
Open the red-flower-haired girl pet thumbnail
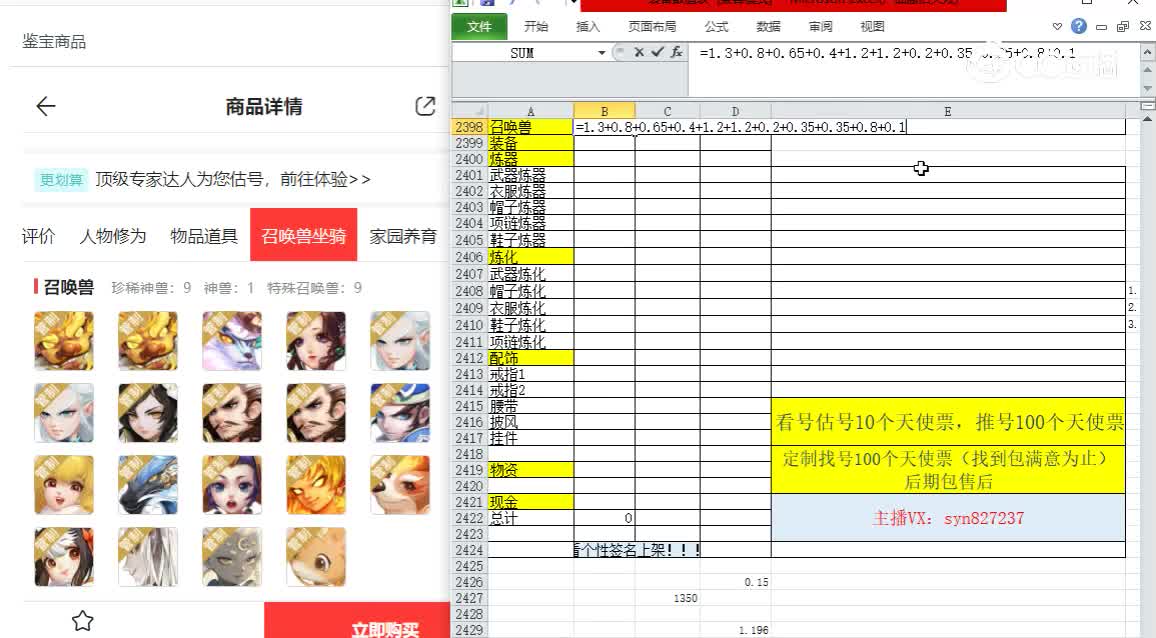(64, 558)
